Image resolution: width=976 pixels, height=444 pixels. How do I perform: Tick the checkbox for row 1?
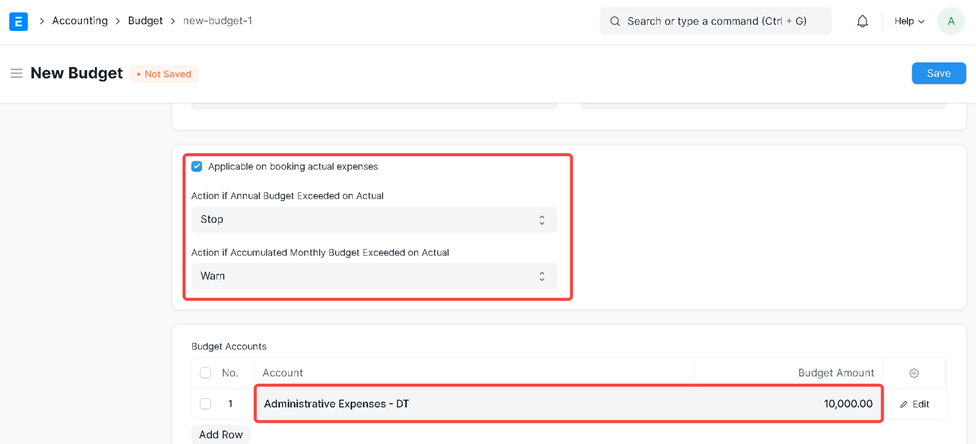coord(206,404)
